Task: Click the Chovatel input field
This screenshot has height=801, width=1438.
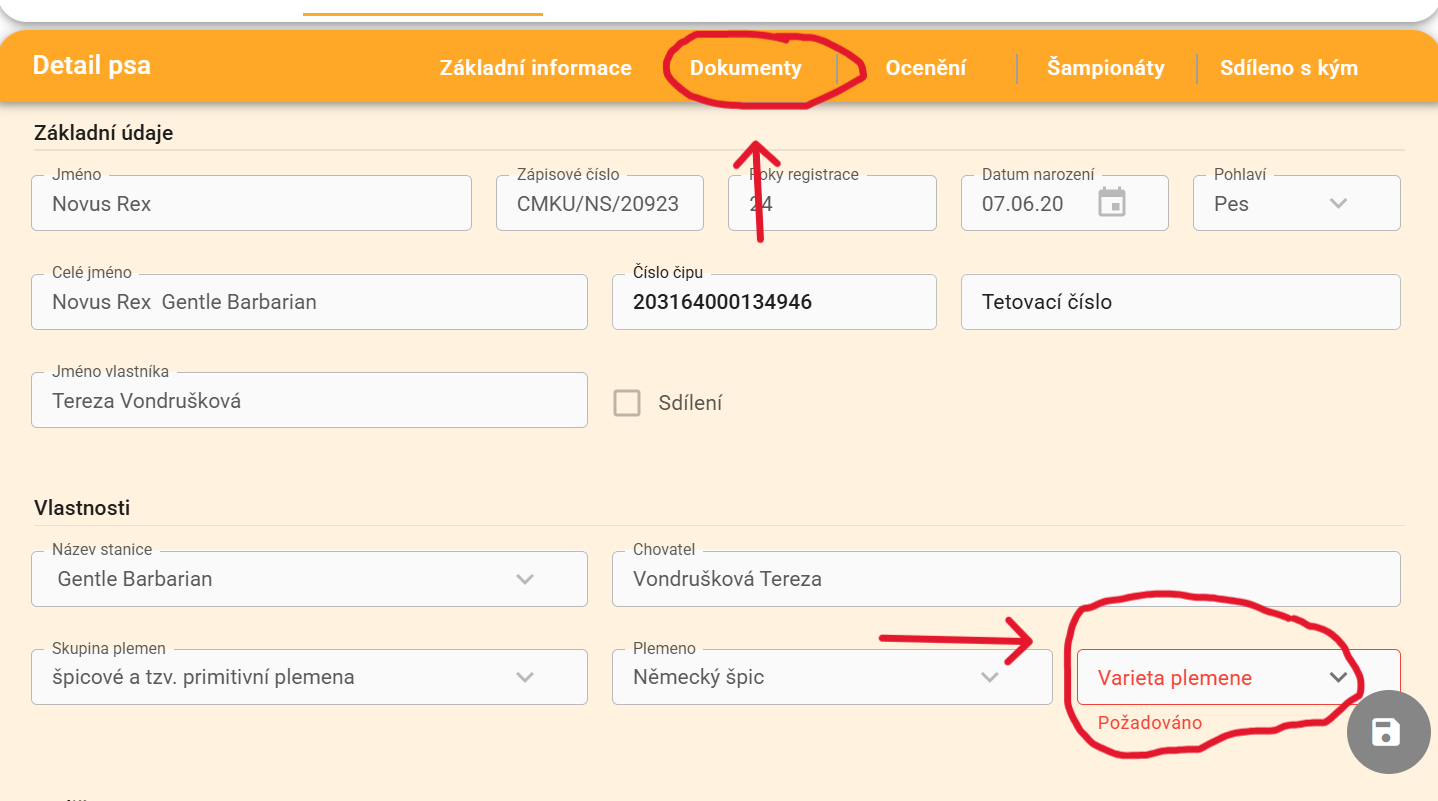Action: [1005, 579]
